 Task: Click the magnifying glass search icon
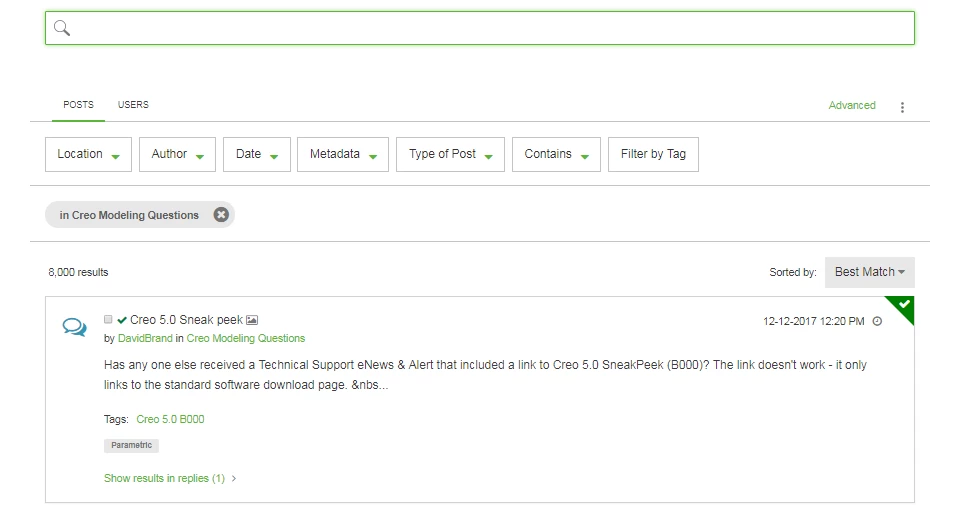coord(62,28)
